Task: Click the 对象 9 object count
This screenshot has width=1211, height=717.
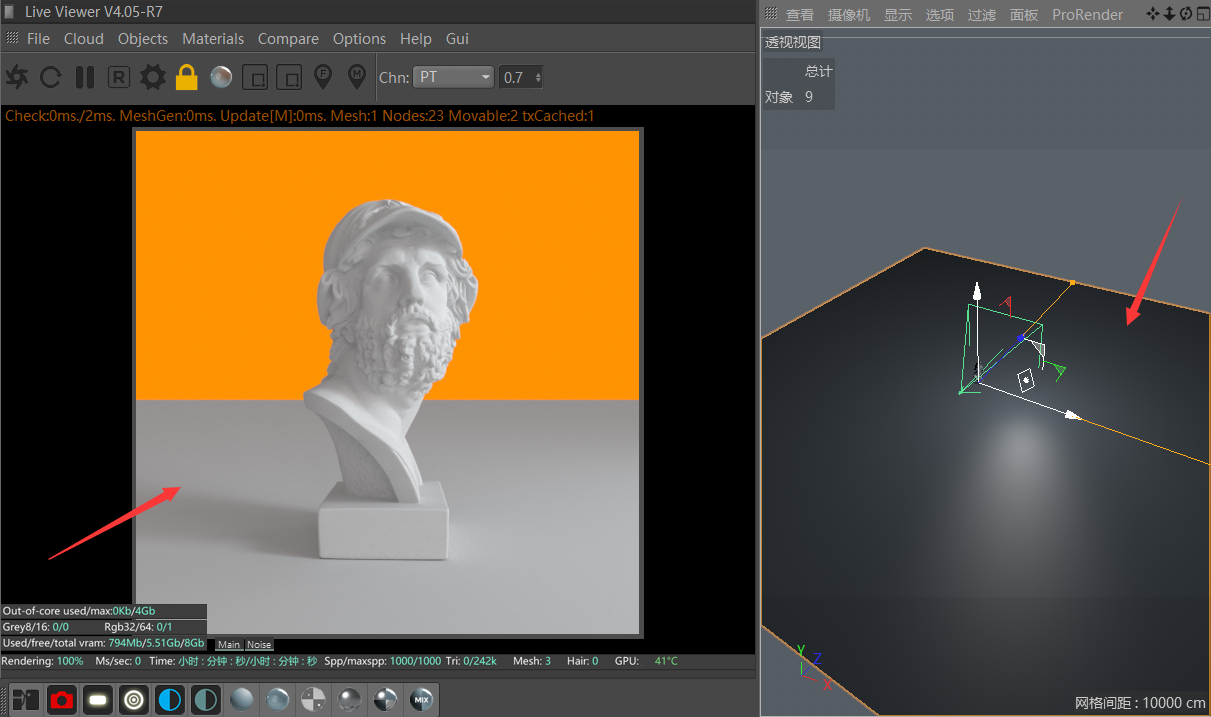Action: pyautogui.click(x=789, y=97)
